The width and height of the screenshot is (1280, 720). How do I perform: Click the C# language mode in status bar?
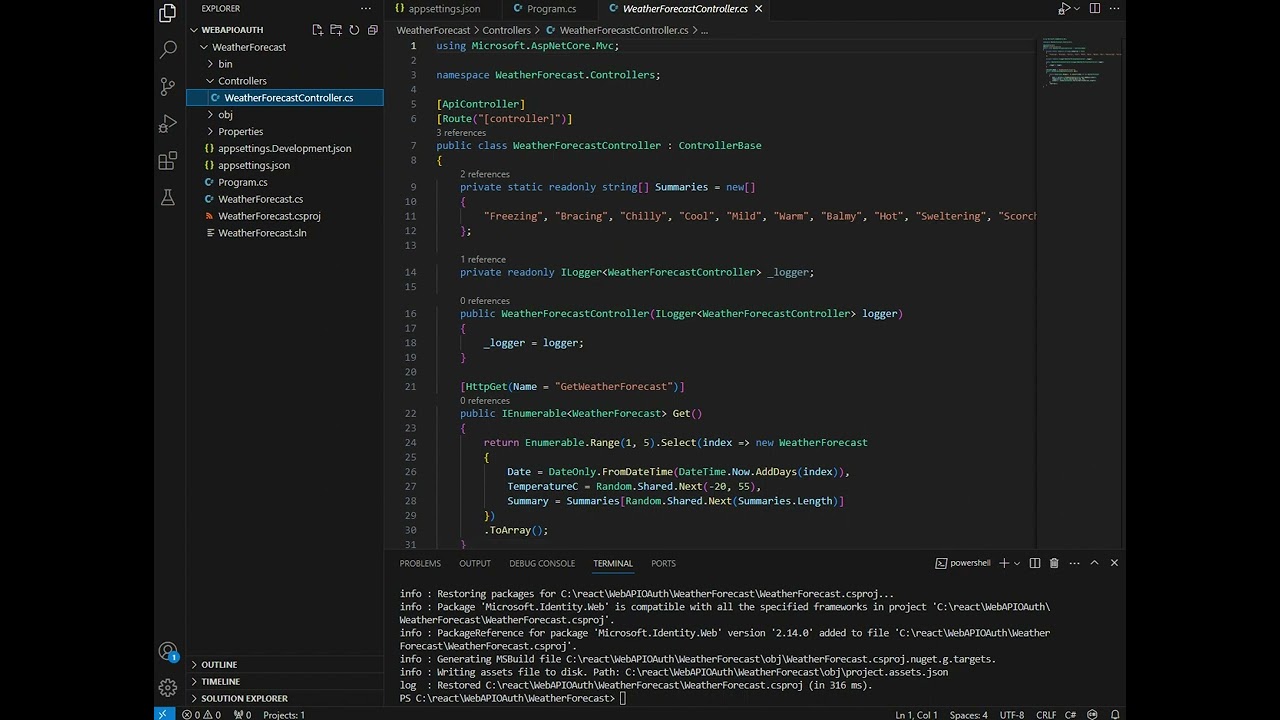pyautogui.click(x=1070, y=715)
